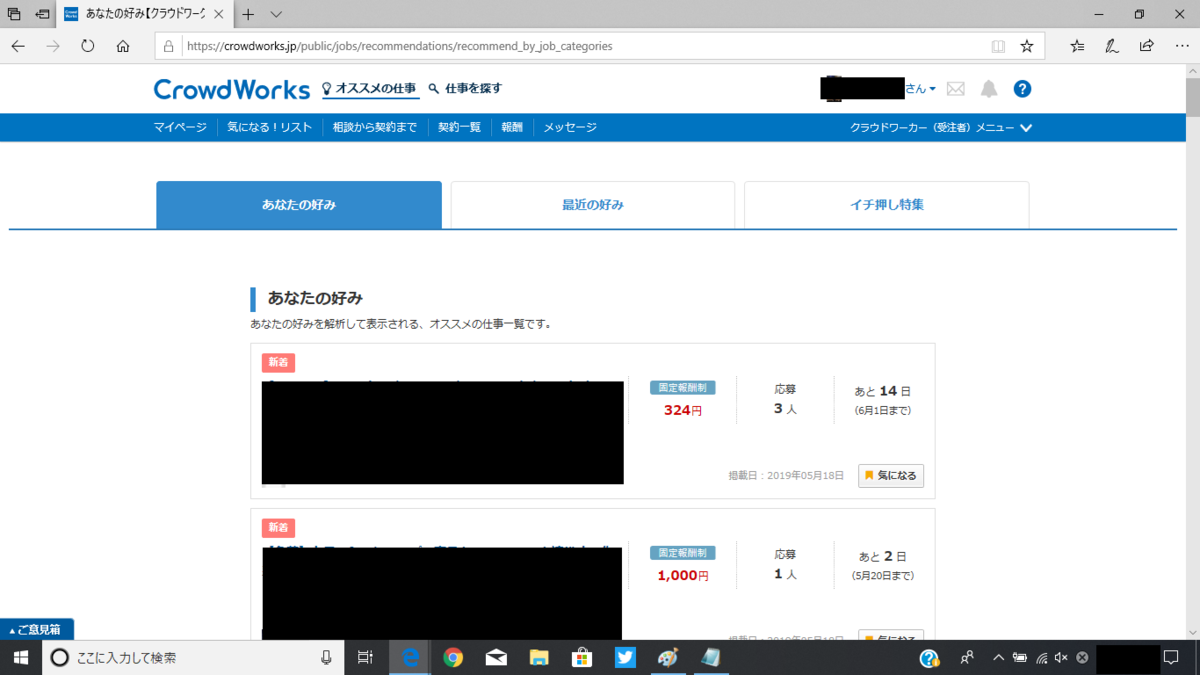Switch to イチ押し特集 tab

(887, 205)
